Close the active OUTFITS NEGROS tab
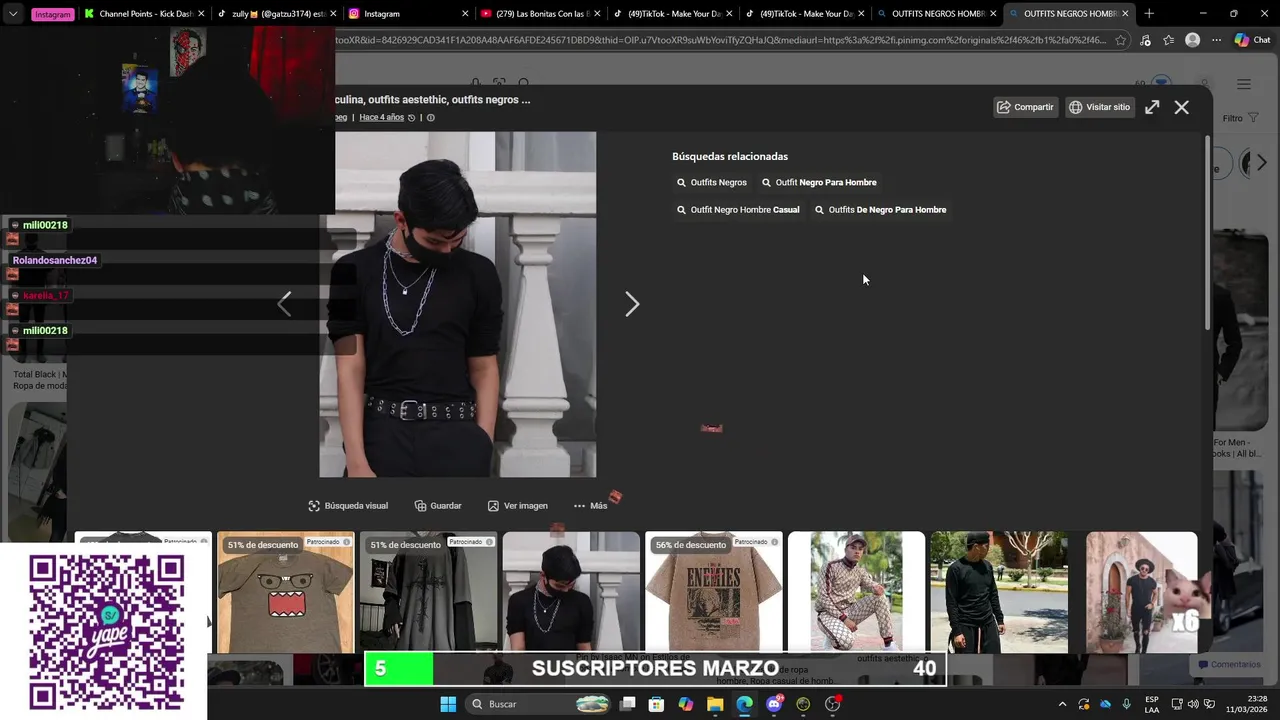Image resolution: width=1280 pixels, height=720 pixels. click(1125, 14)
